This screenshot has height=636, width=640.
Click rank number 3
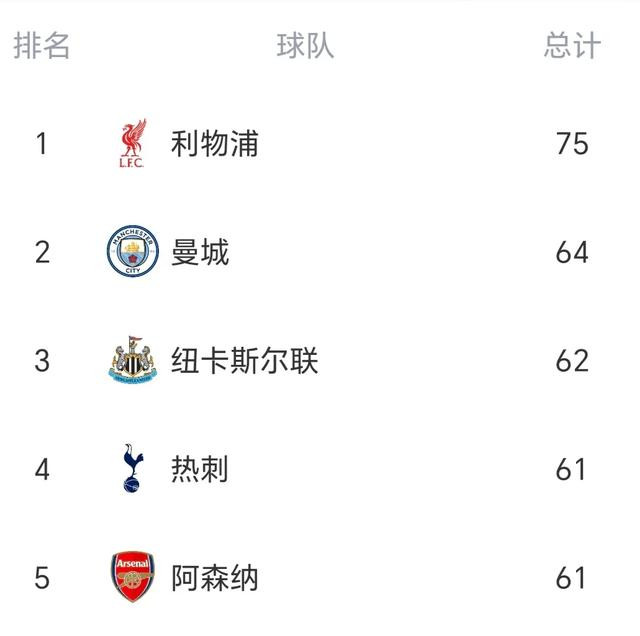(42, 361)
